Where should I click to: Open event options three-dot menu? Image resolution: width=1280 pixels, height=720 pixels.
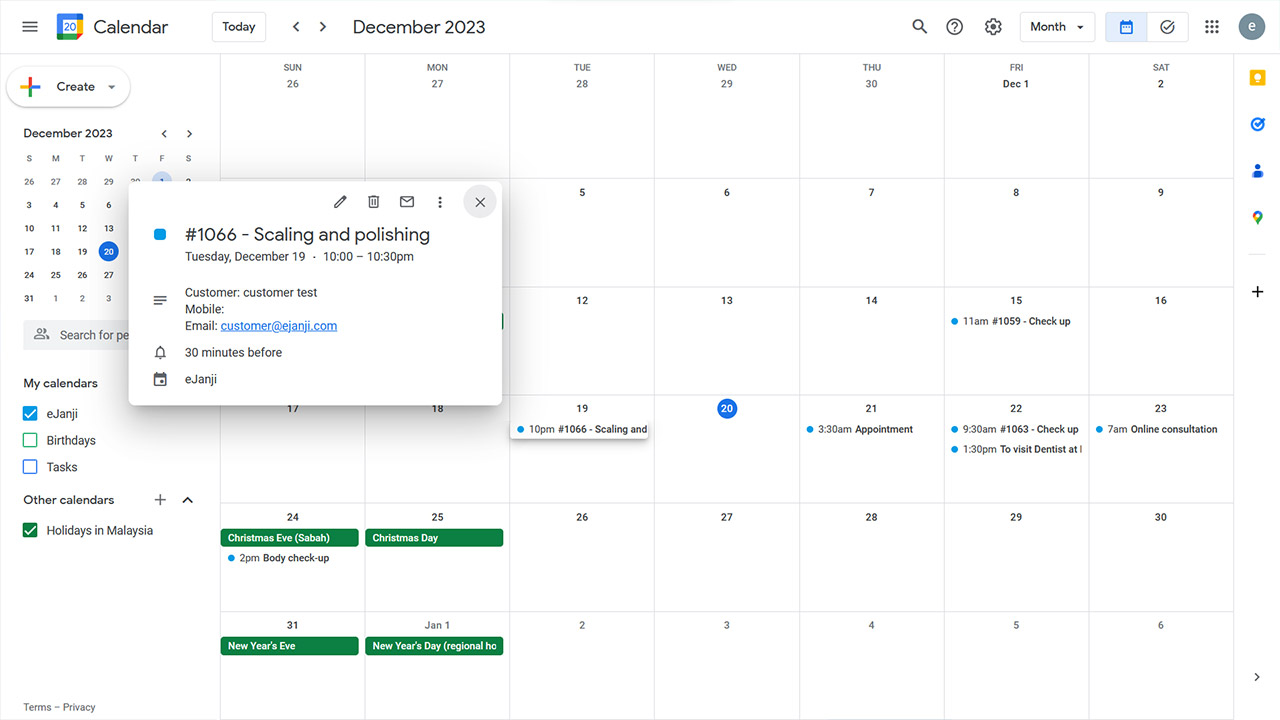(440, 202)
